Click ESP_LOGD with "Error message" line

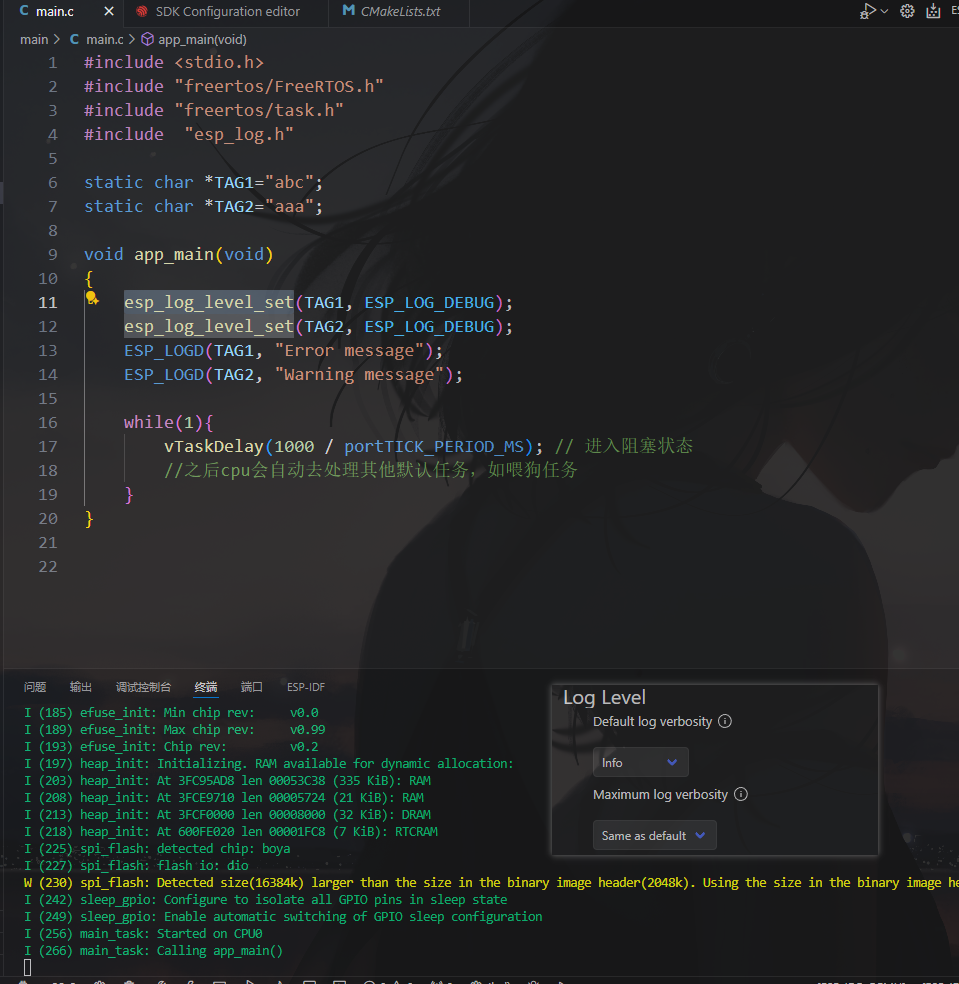tap(283, 351)
